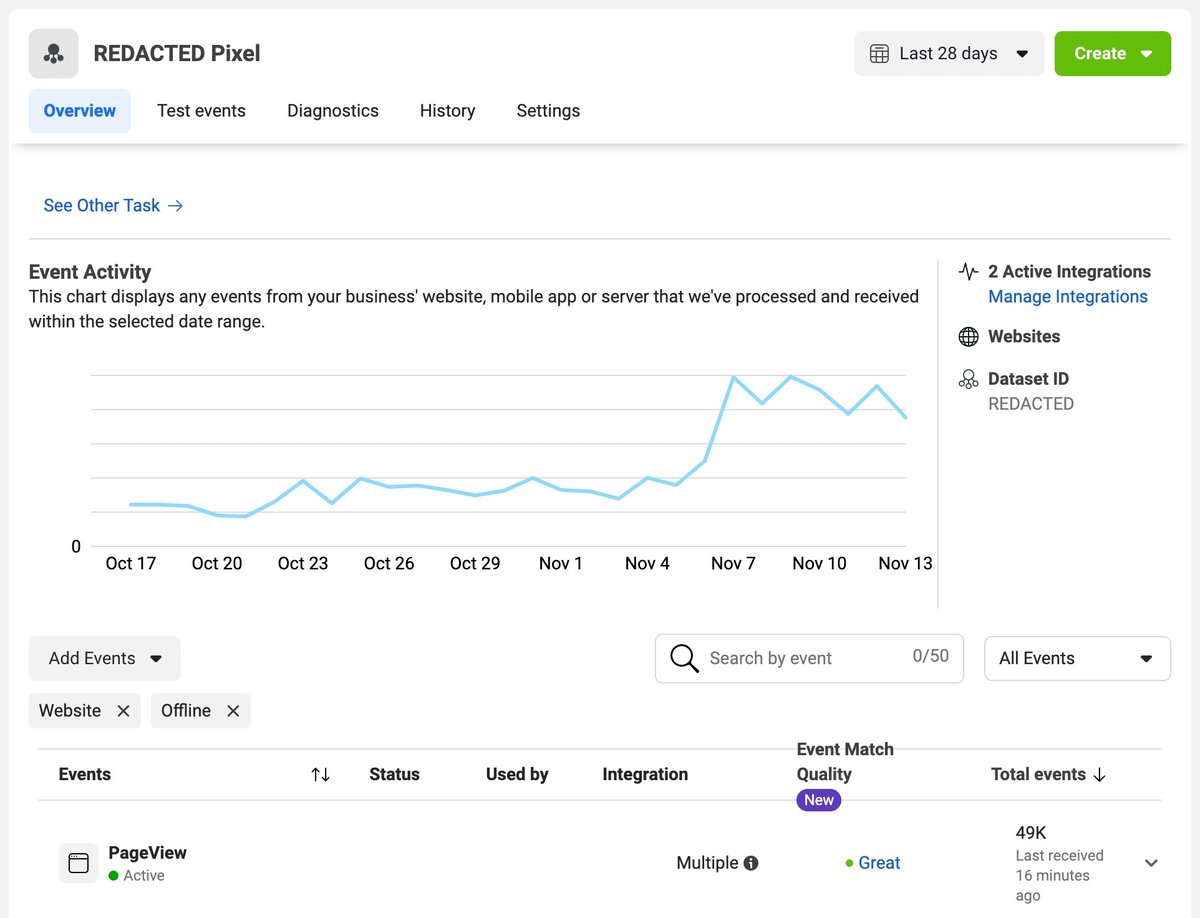Focus the Search by event field
Image resolution: width=1200 pixels, height=918 pixels.
(x=809, y=658)
